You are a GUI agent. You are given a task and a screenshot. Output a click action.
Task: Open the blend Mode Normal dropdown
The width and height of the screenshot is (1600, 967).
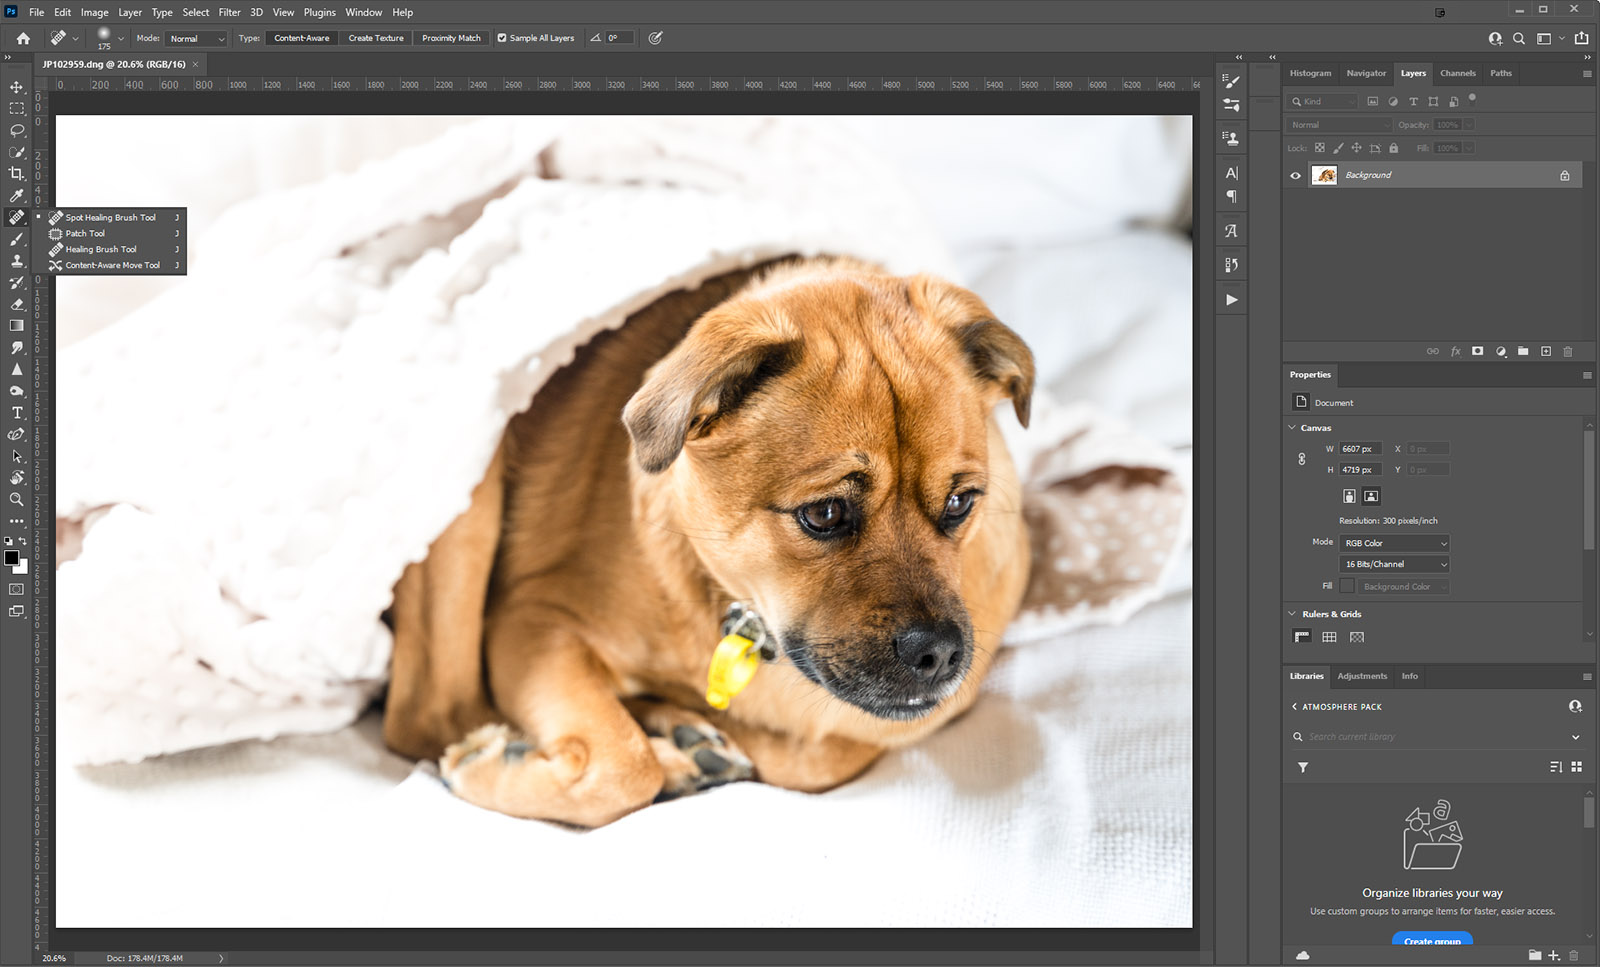point(197,38)
